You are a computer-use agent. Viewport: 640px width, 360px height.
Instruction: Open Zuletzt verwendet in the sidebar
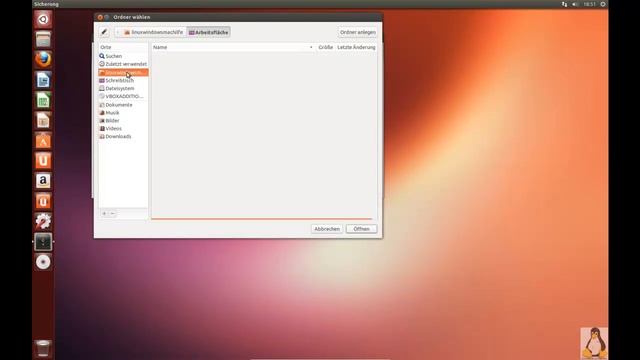123,64
